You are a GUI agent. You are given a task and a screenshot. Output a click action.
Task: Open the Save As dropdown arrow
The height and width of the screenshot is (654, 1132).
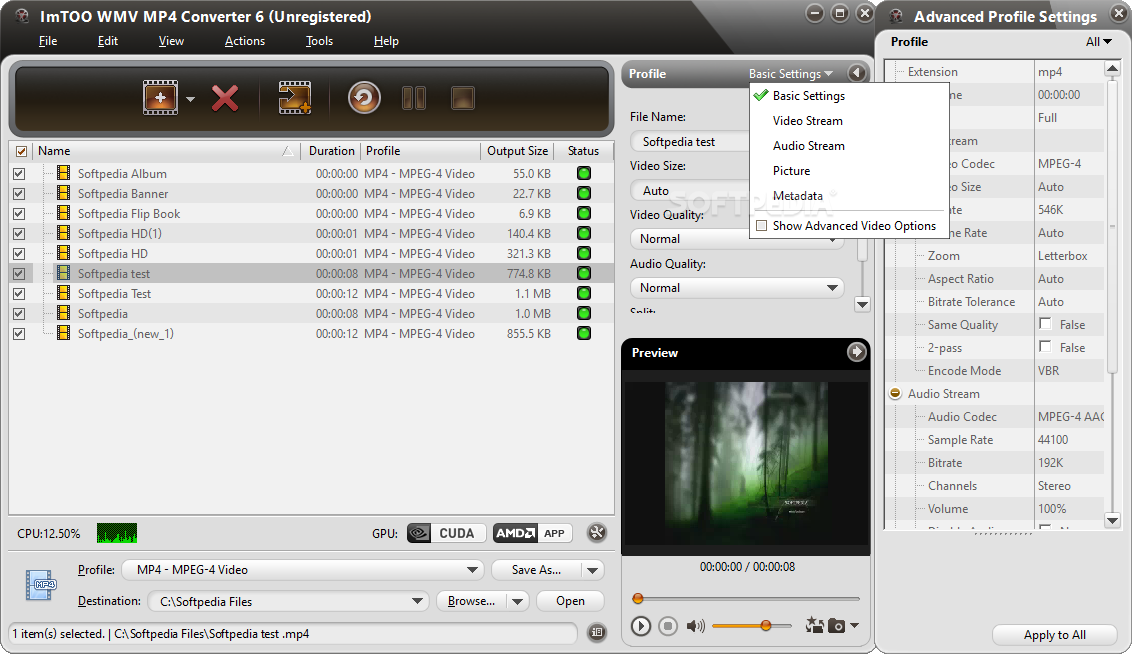(593, 570)
